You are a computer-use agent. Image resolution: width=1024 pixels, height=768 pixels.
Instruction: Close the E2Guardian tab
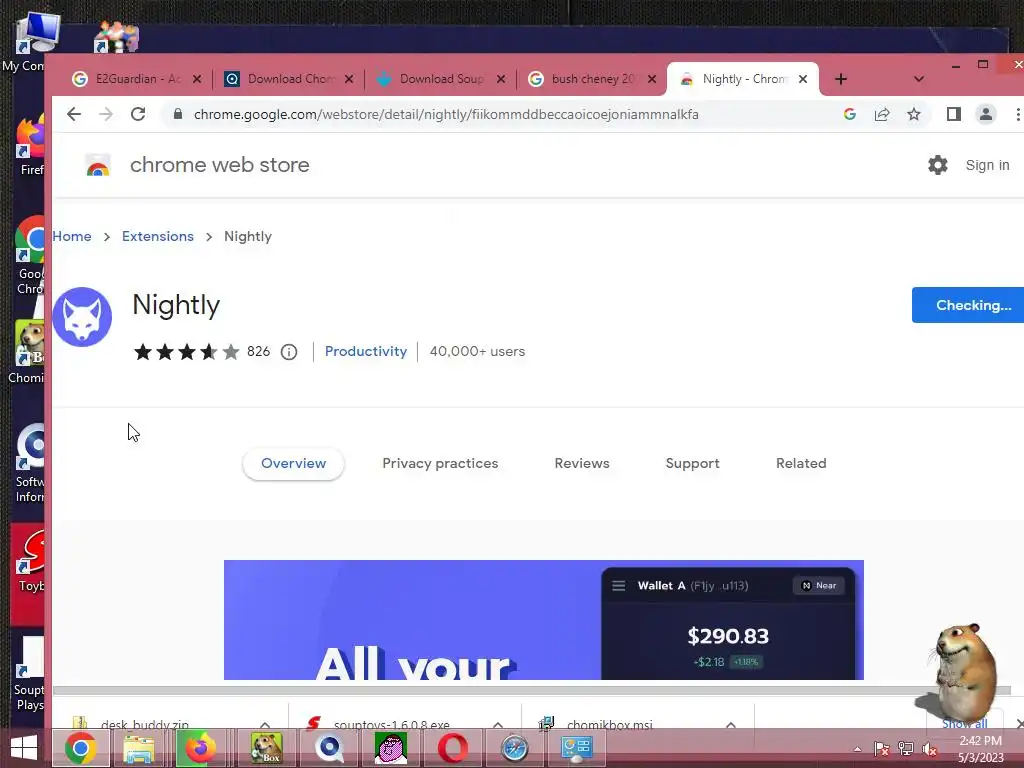(197, 79)
